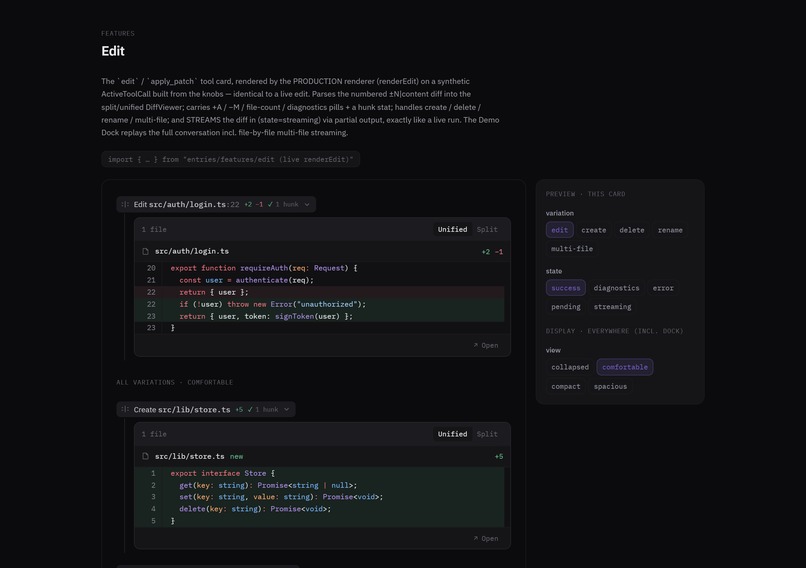Click the added line with signToken(user)
806x568 pixels.
(319, 316)
